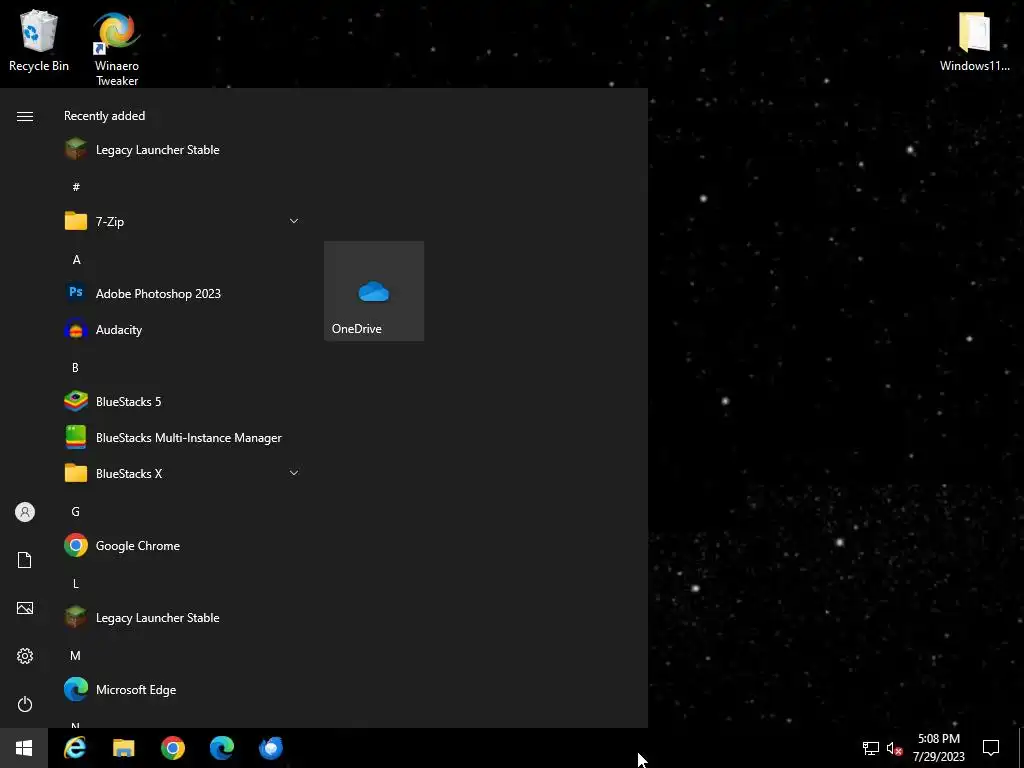The height and width of the screenshot is (768, 1024).
Task: Open the Action Center notifications icon
Action: [991, 748]
